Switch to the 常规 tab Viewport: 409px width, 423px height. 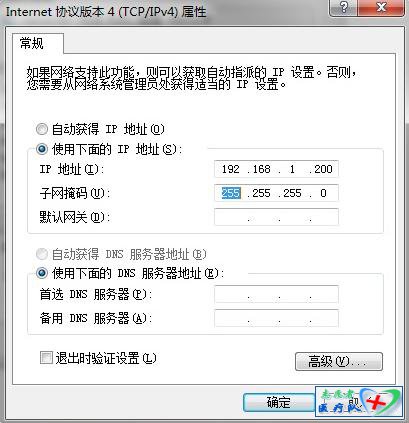click(32, 43)
